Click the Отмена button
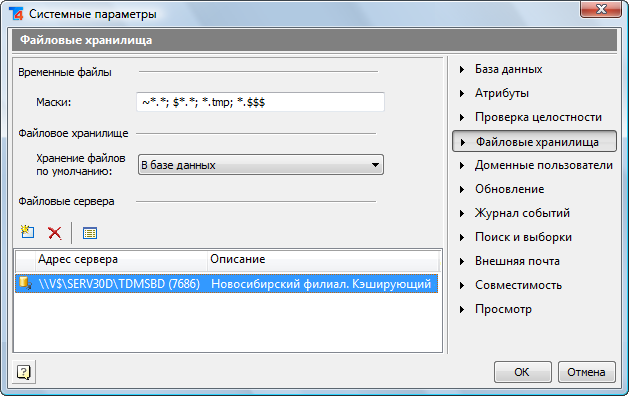This screenshot has height=396, width=629. (586, 372)
